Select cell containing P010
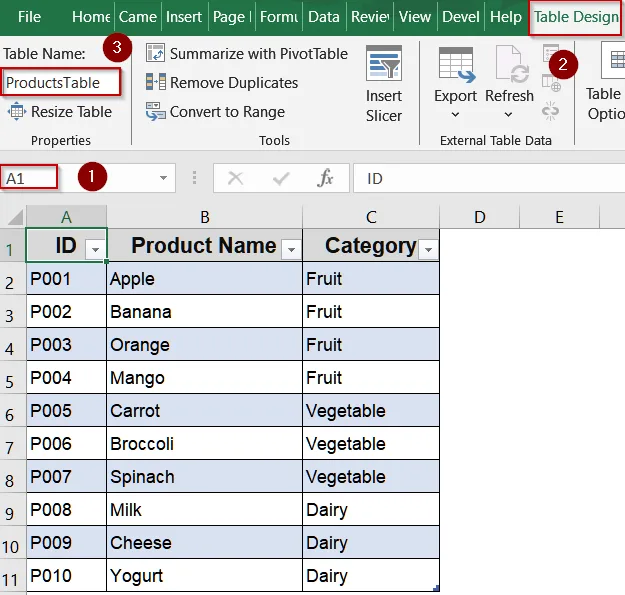 (66, 575)
